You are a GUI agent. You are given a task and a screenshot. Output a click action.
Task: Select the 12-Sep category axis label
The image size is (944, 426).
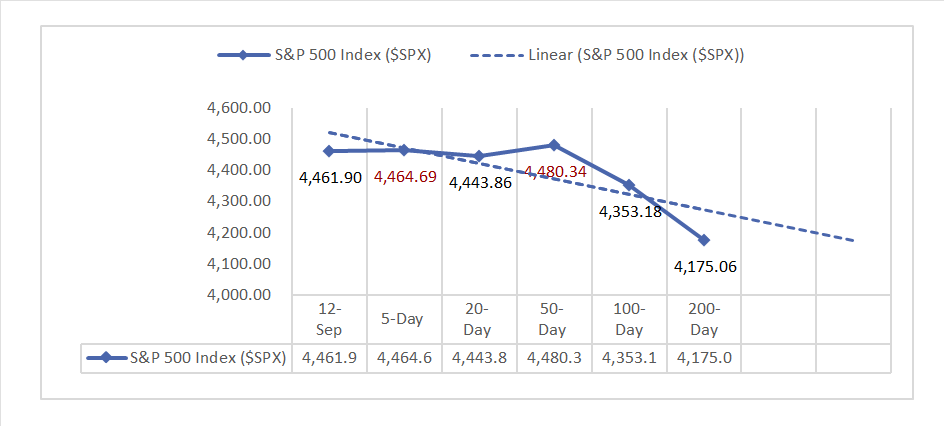(330, 320)
